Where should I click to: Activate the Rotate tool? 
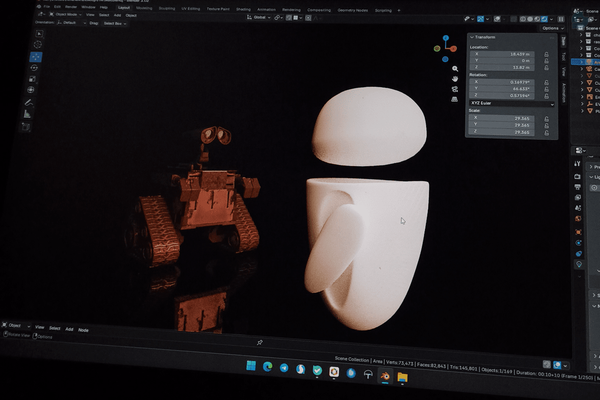(34, 68)
